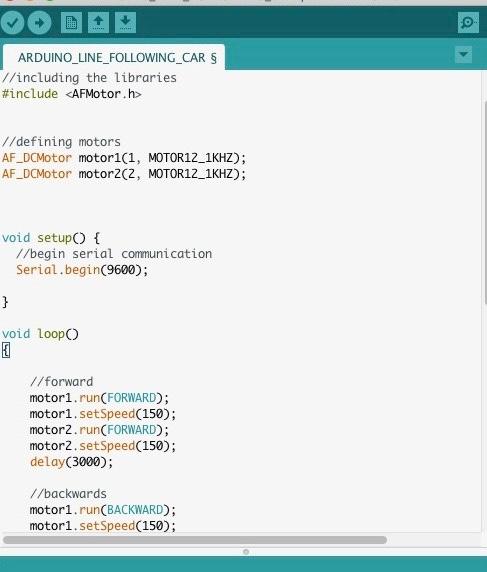Click the highlighted opening brace under loop
This screenshot has height=572, width=487.
click(5, 350)
